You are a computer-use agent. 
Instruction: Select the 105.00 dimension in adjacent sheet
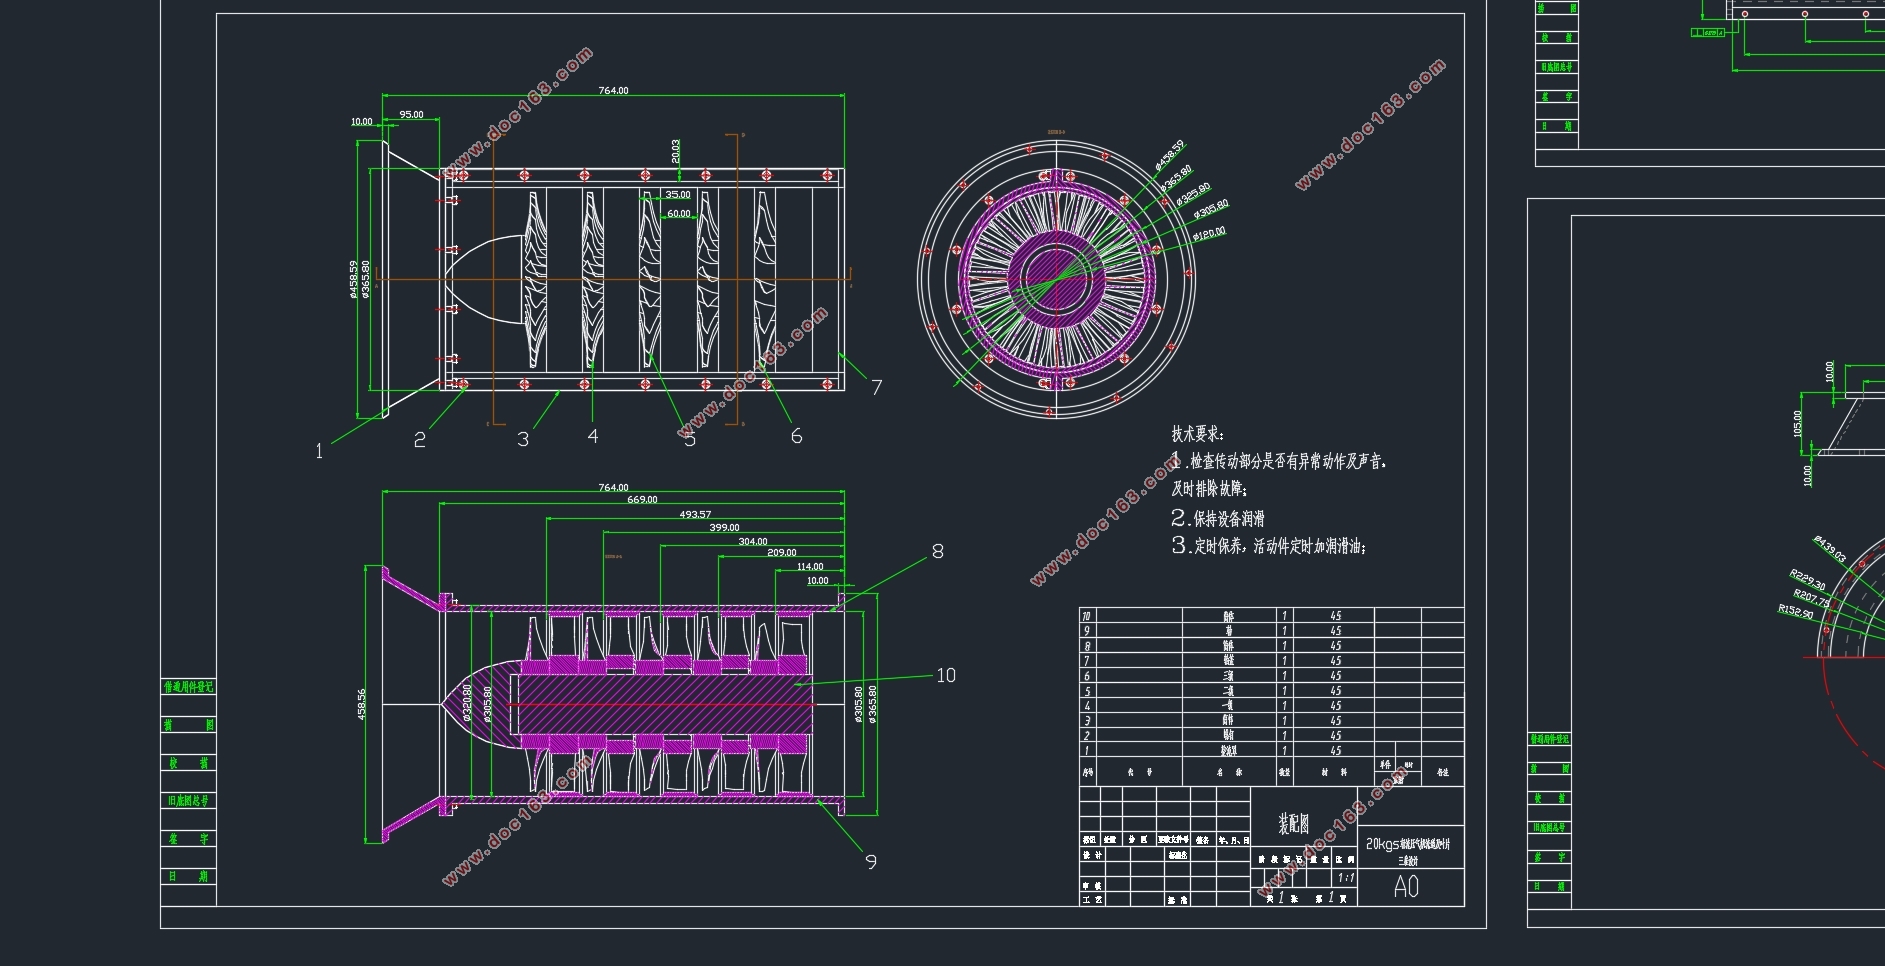[1797, 424]
